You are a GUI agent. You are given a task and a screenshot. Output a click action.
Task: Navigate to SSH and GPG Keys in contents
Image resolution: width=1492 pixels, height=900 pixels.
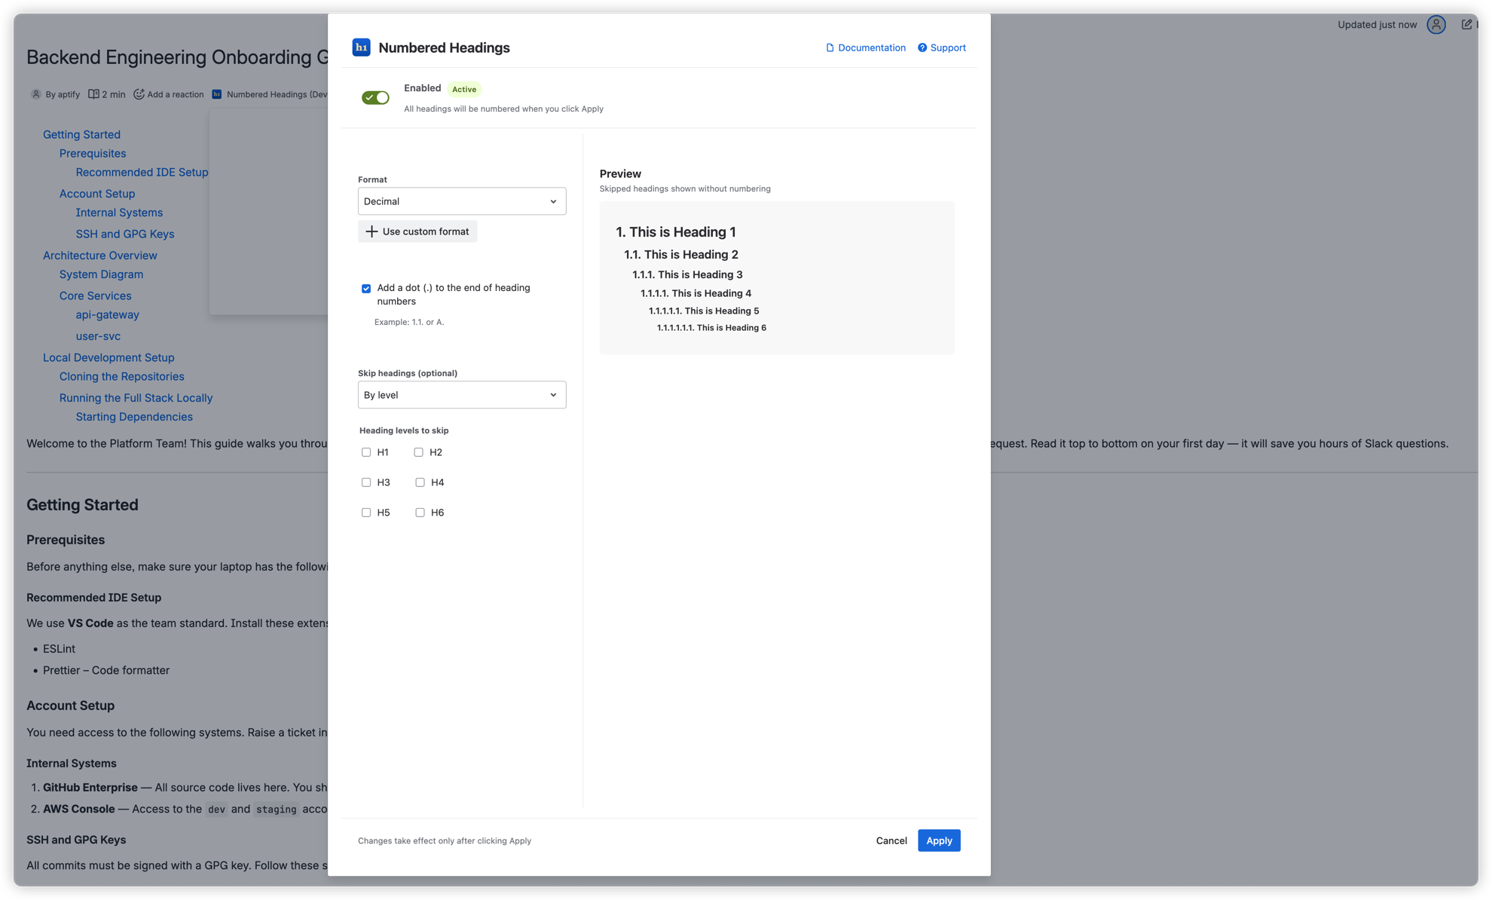(x=125, y=233)
